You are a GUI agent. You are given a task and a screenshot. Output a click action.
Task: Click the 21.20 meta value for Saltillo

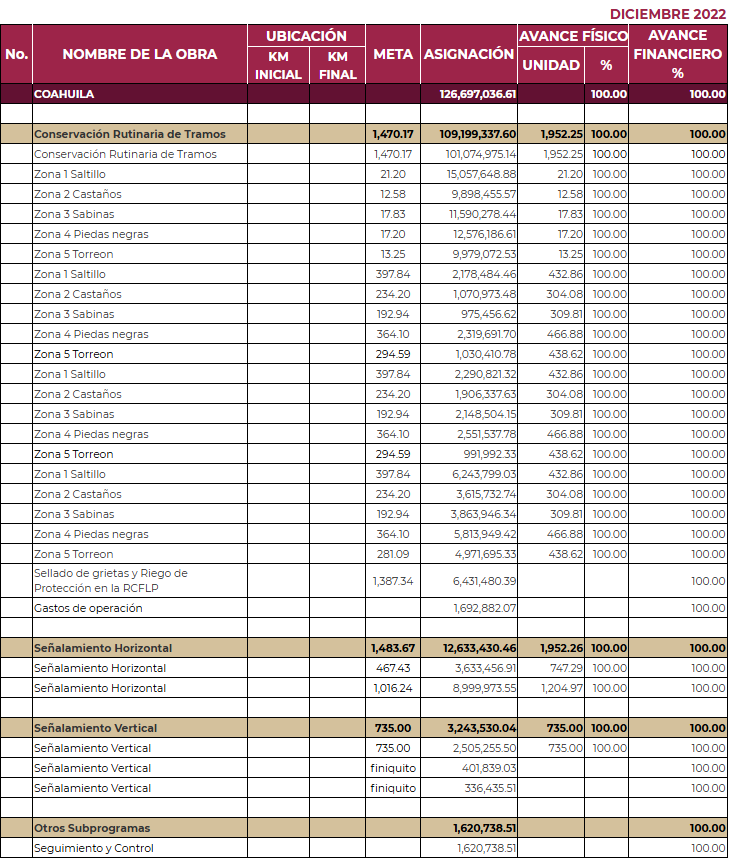tap(393, 174)
